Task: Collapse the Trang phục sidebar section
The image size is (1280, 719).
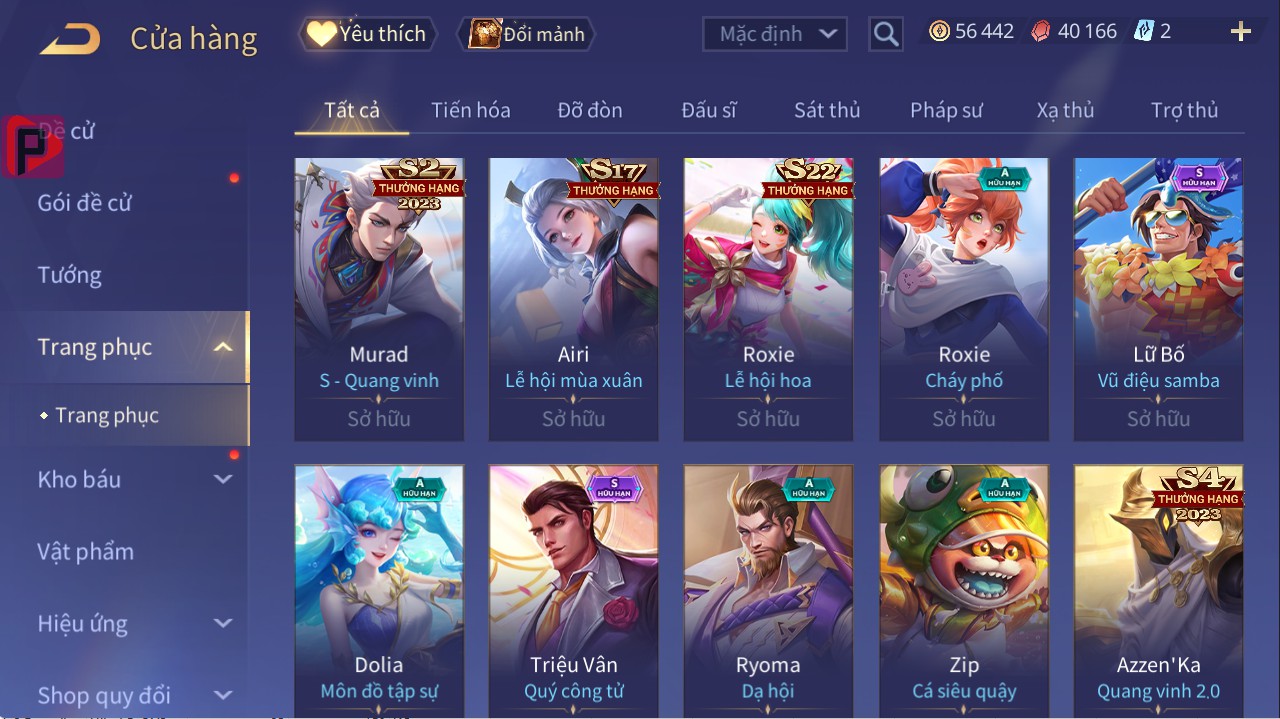Action: pyautogui.click(x=223, y=347)
